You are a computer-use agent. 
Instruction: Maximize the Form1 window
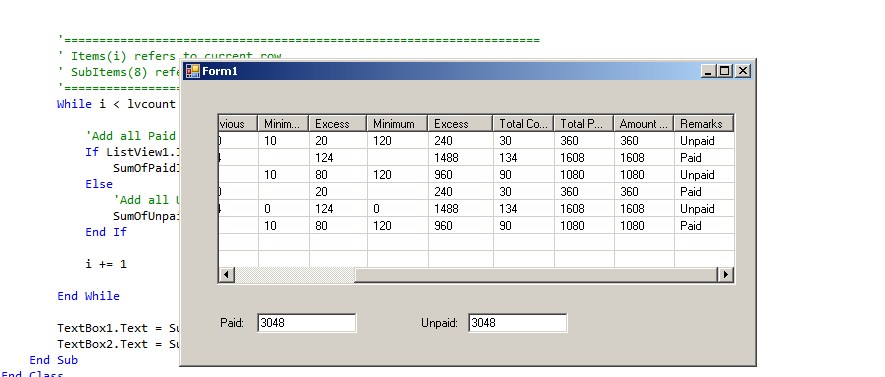click(x=725, y=71)
